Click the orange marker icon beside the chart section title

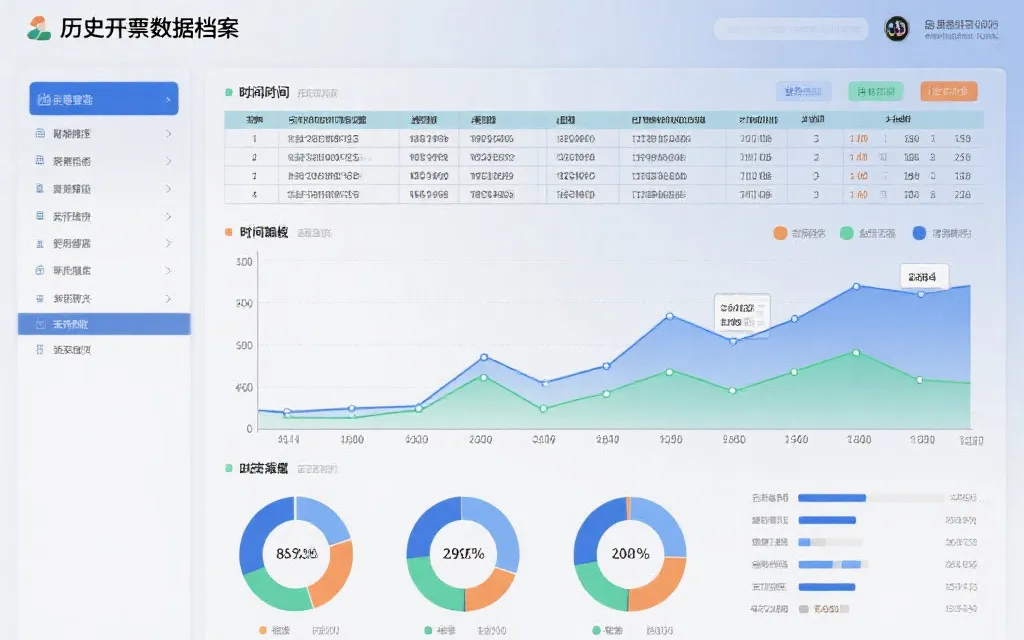(x=226, y=230)
